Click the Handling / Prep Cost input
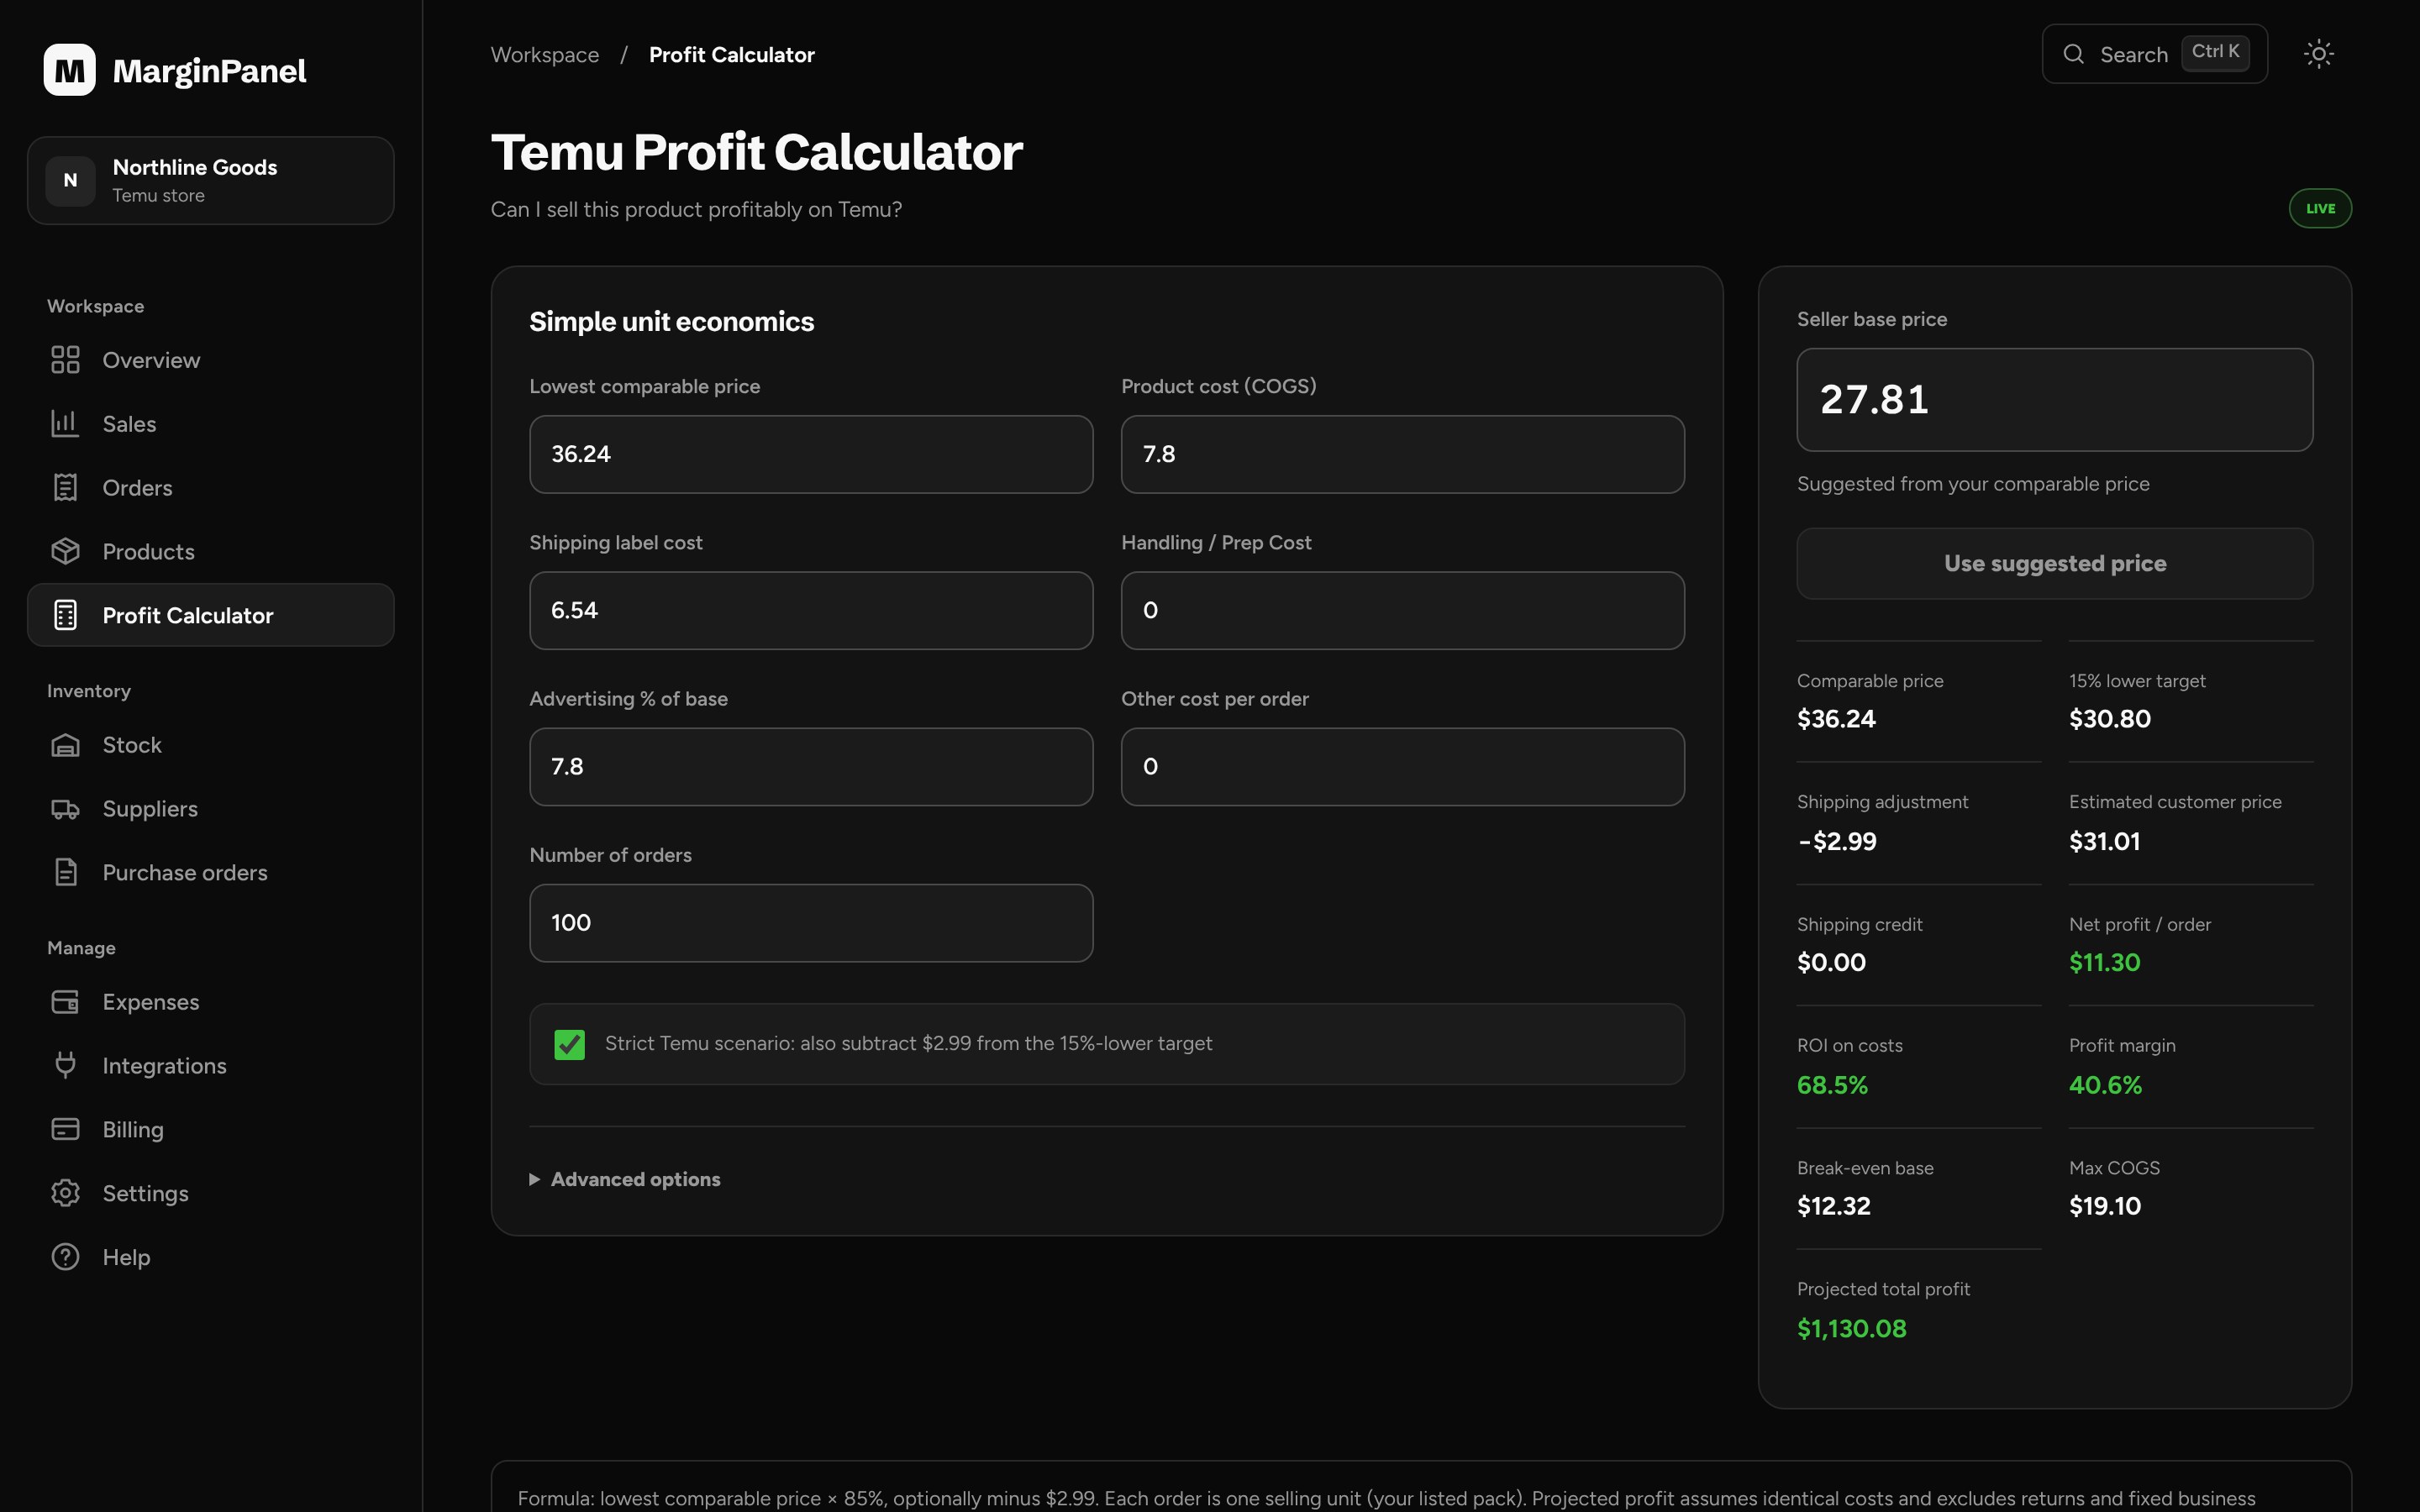Screen dimensions: 2420x1512 [1403, 611]
